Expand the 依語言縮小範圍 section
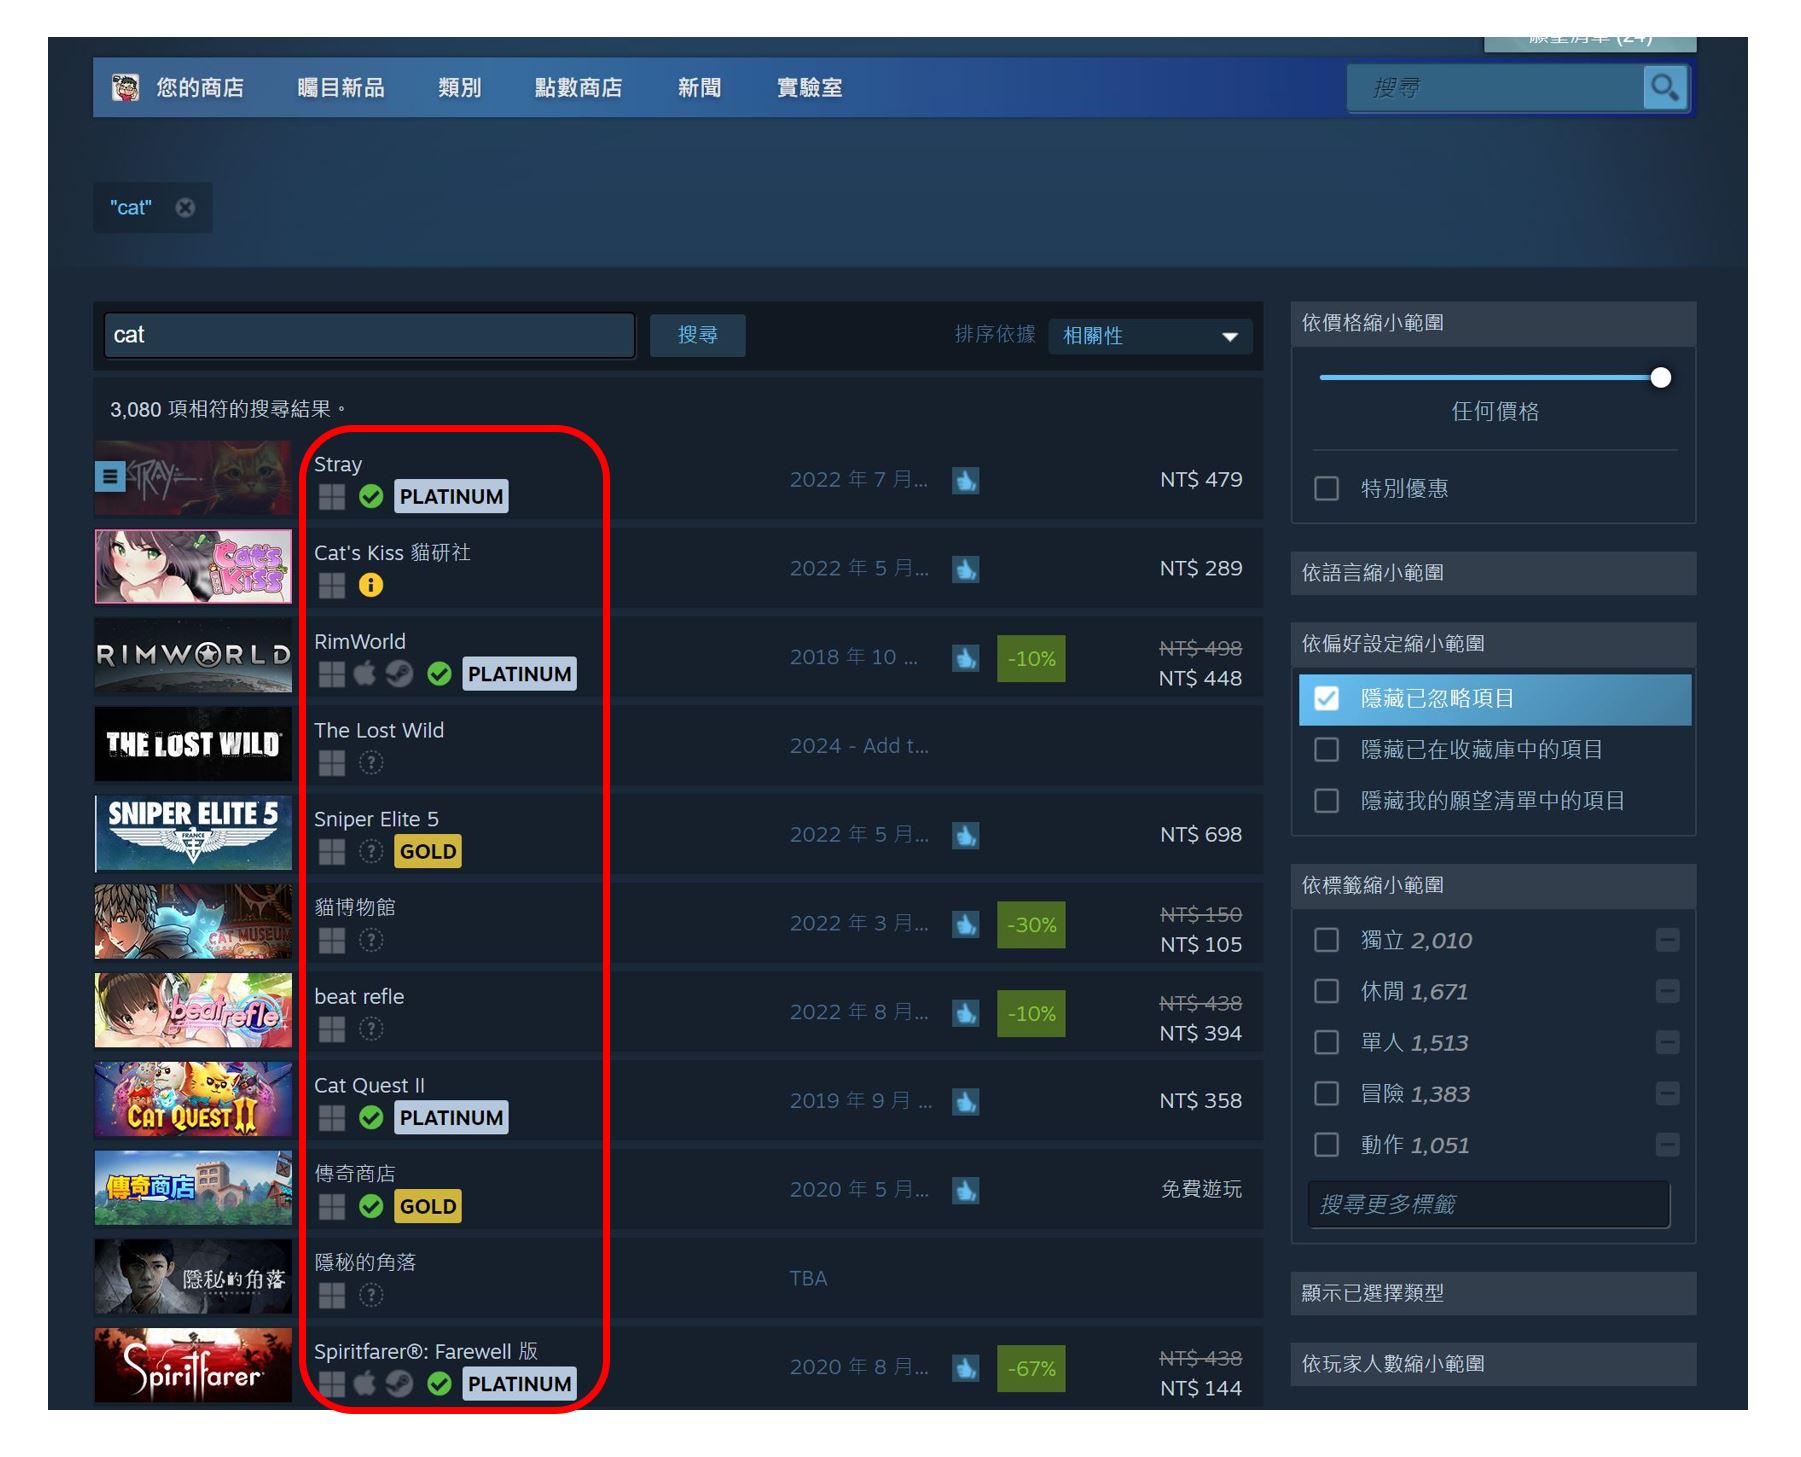This screenshot has height=1457, width=1801. pos(1492,573)
